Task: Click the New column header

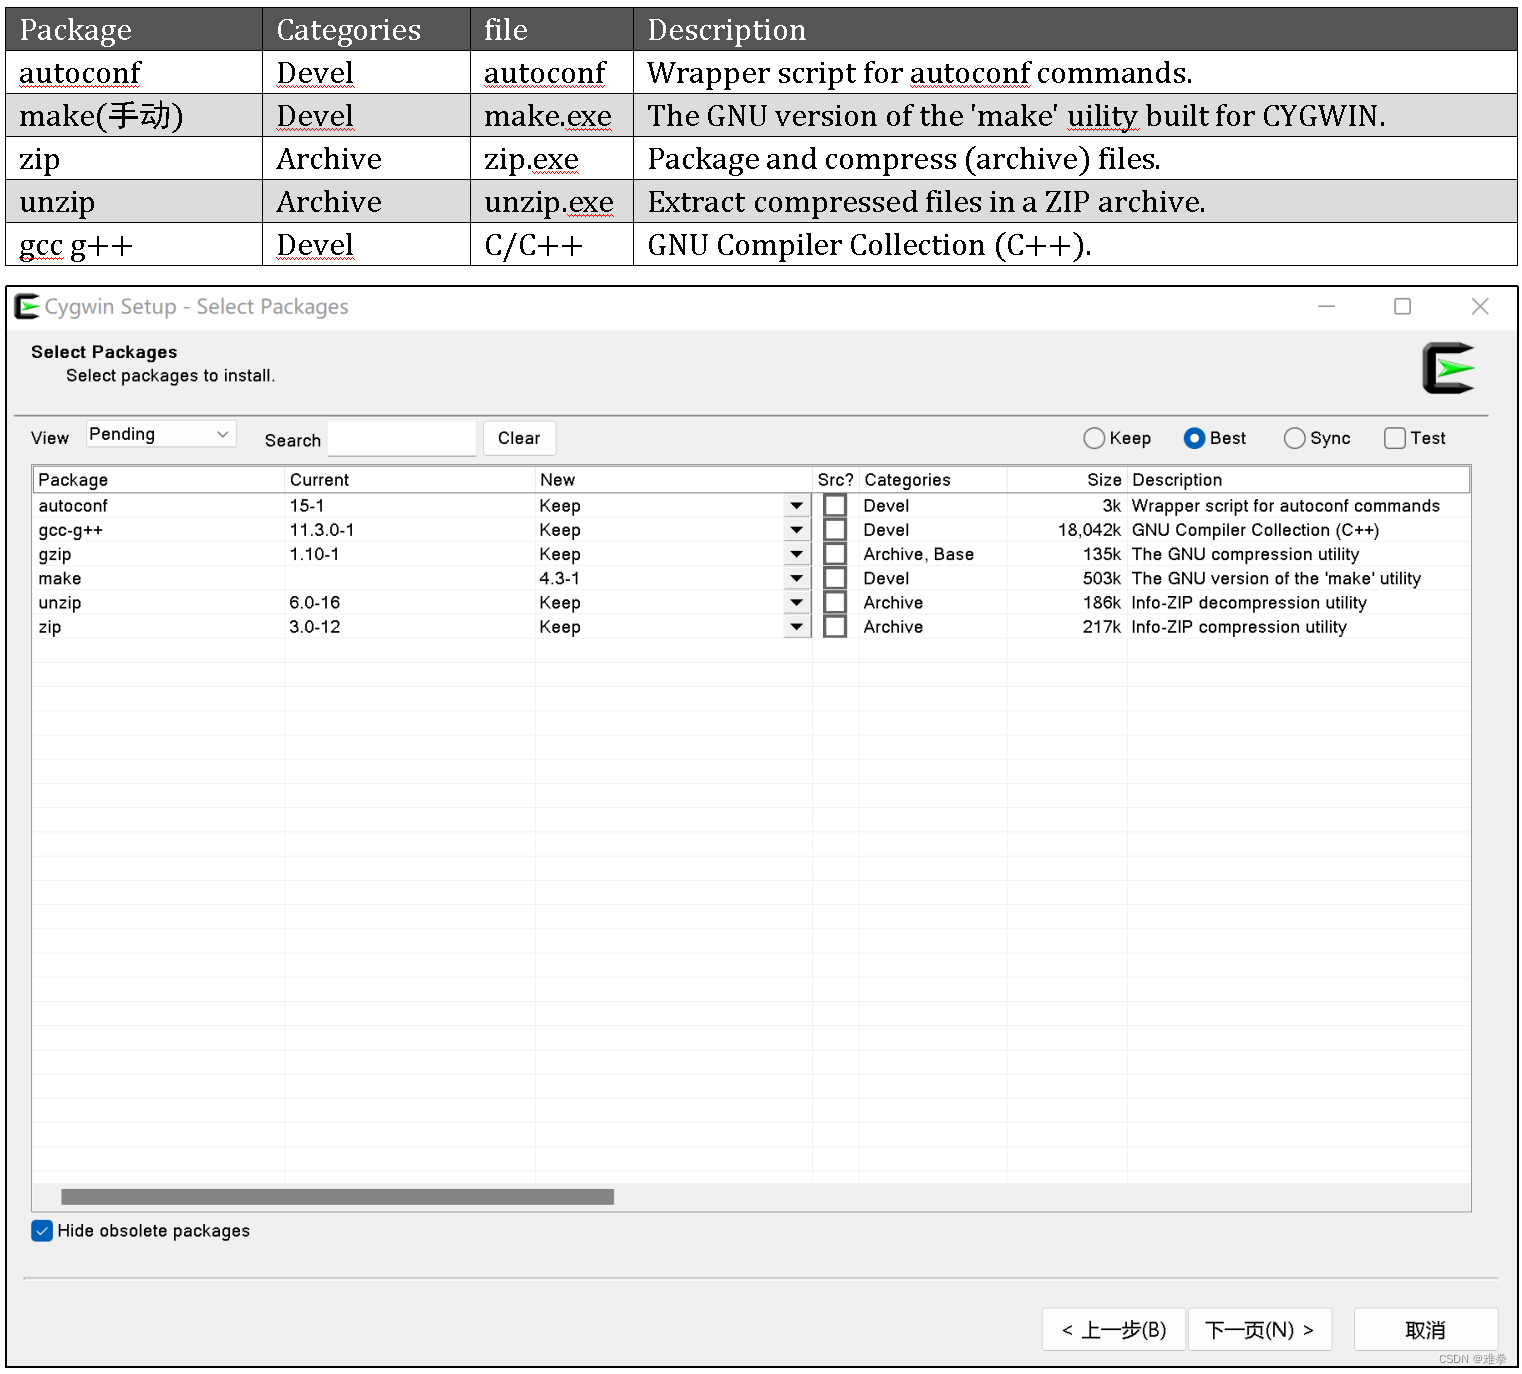Action: click(674, 480)
